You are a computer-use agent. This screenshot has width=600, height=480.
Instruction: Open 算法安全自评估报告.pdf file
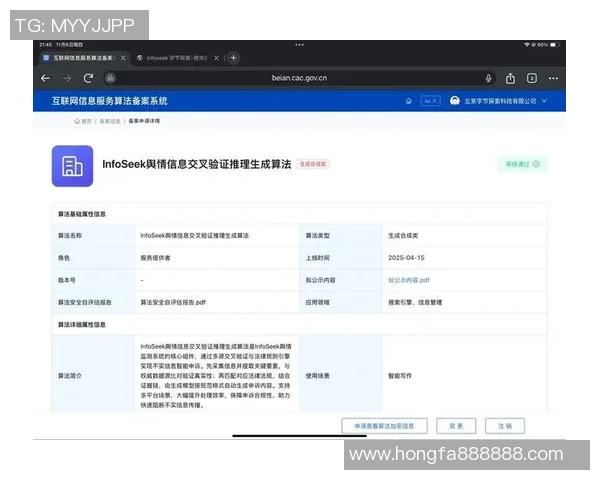[x=173, y=302]
